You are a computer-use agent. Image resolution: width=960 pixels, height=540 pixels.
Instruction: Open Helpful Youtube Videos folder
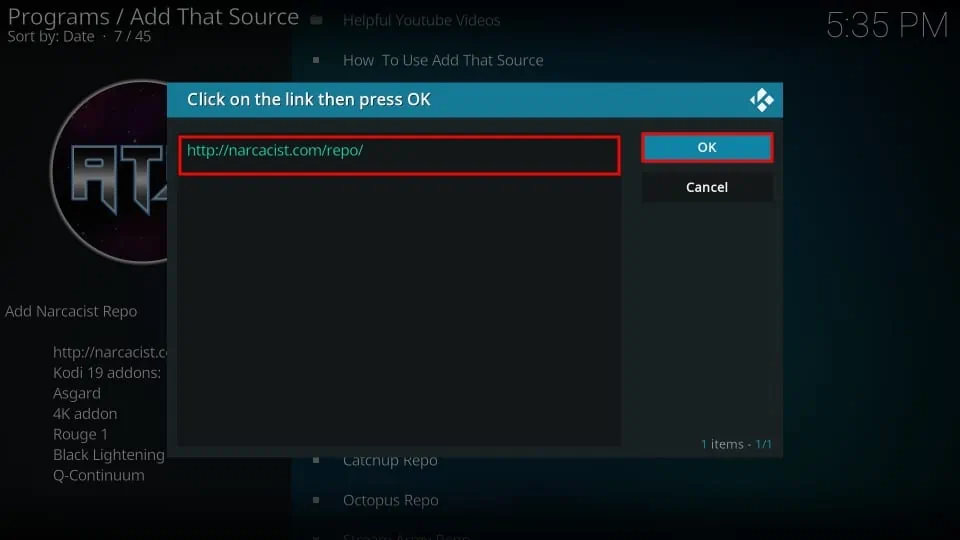421,20
